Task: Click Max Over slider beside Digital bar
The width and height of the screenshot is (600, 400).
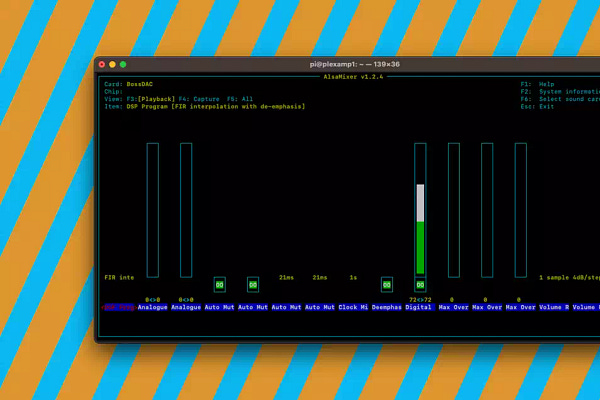Action: (454, 210)
